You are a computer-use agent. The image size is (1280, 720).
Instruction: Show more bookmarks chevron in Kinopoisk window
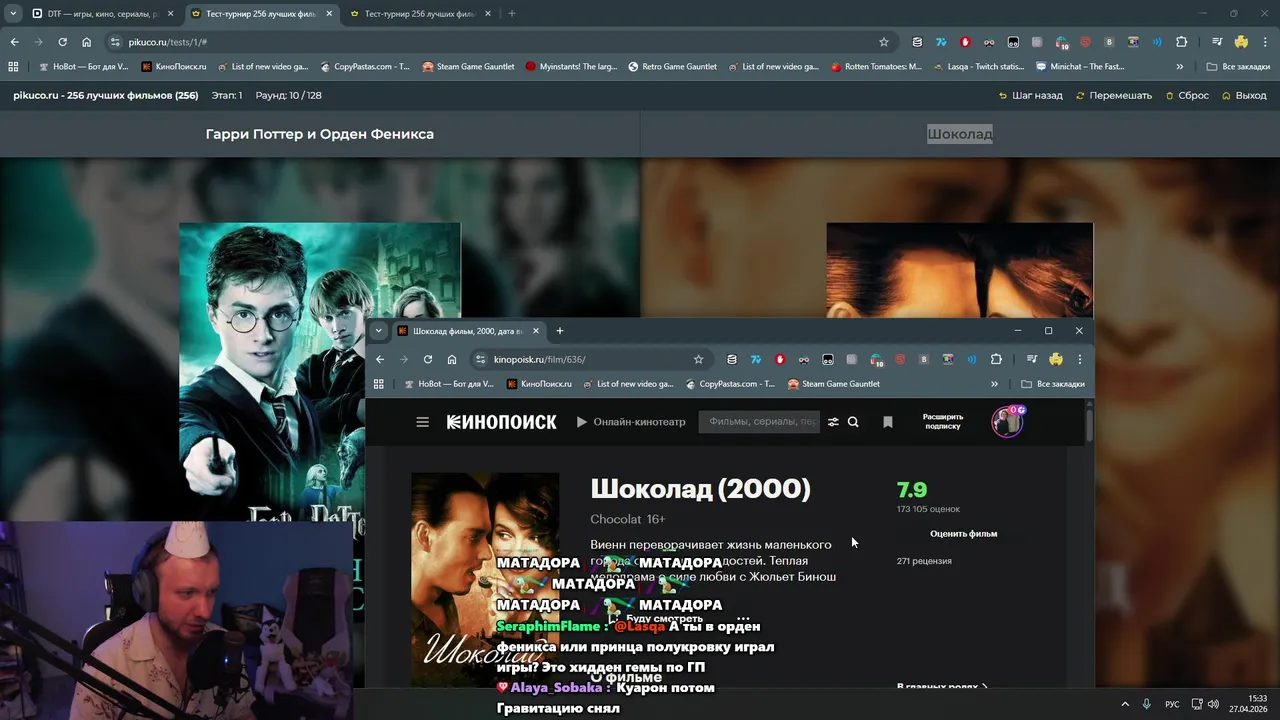click(x=994, y=384)
